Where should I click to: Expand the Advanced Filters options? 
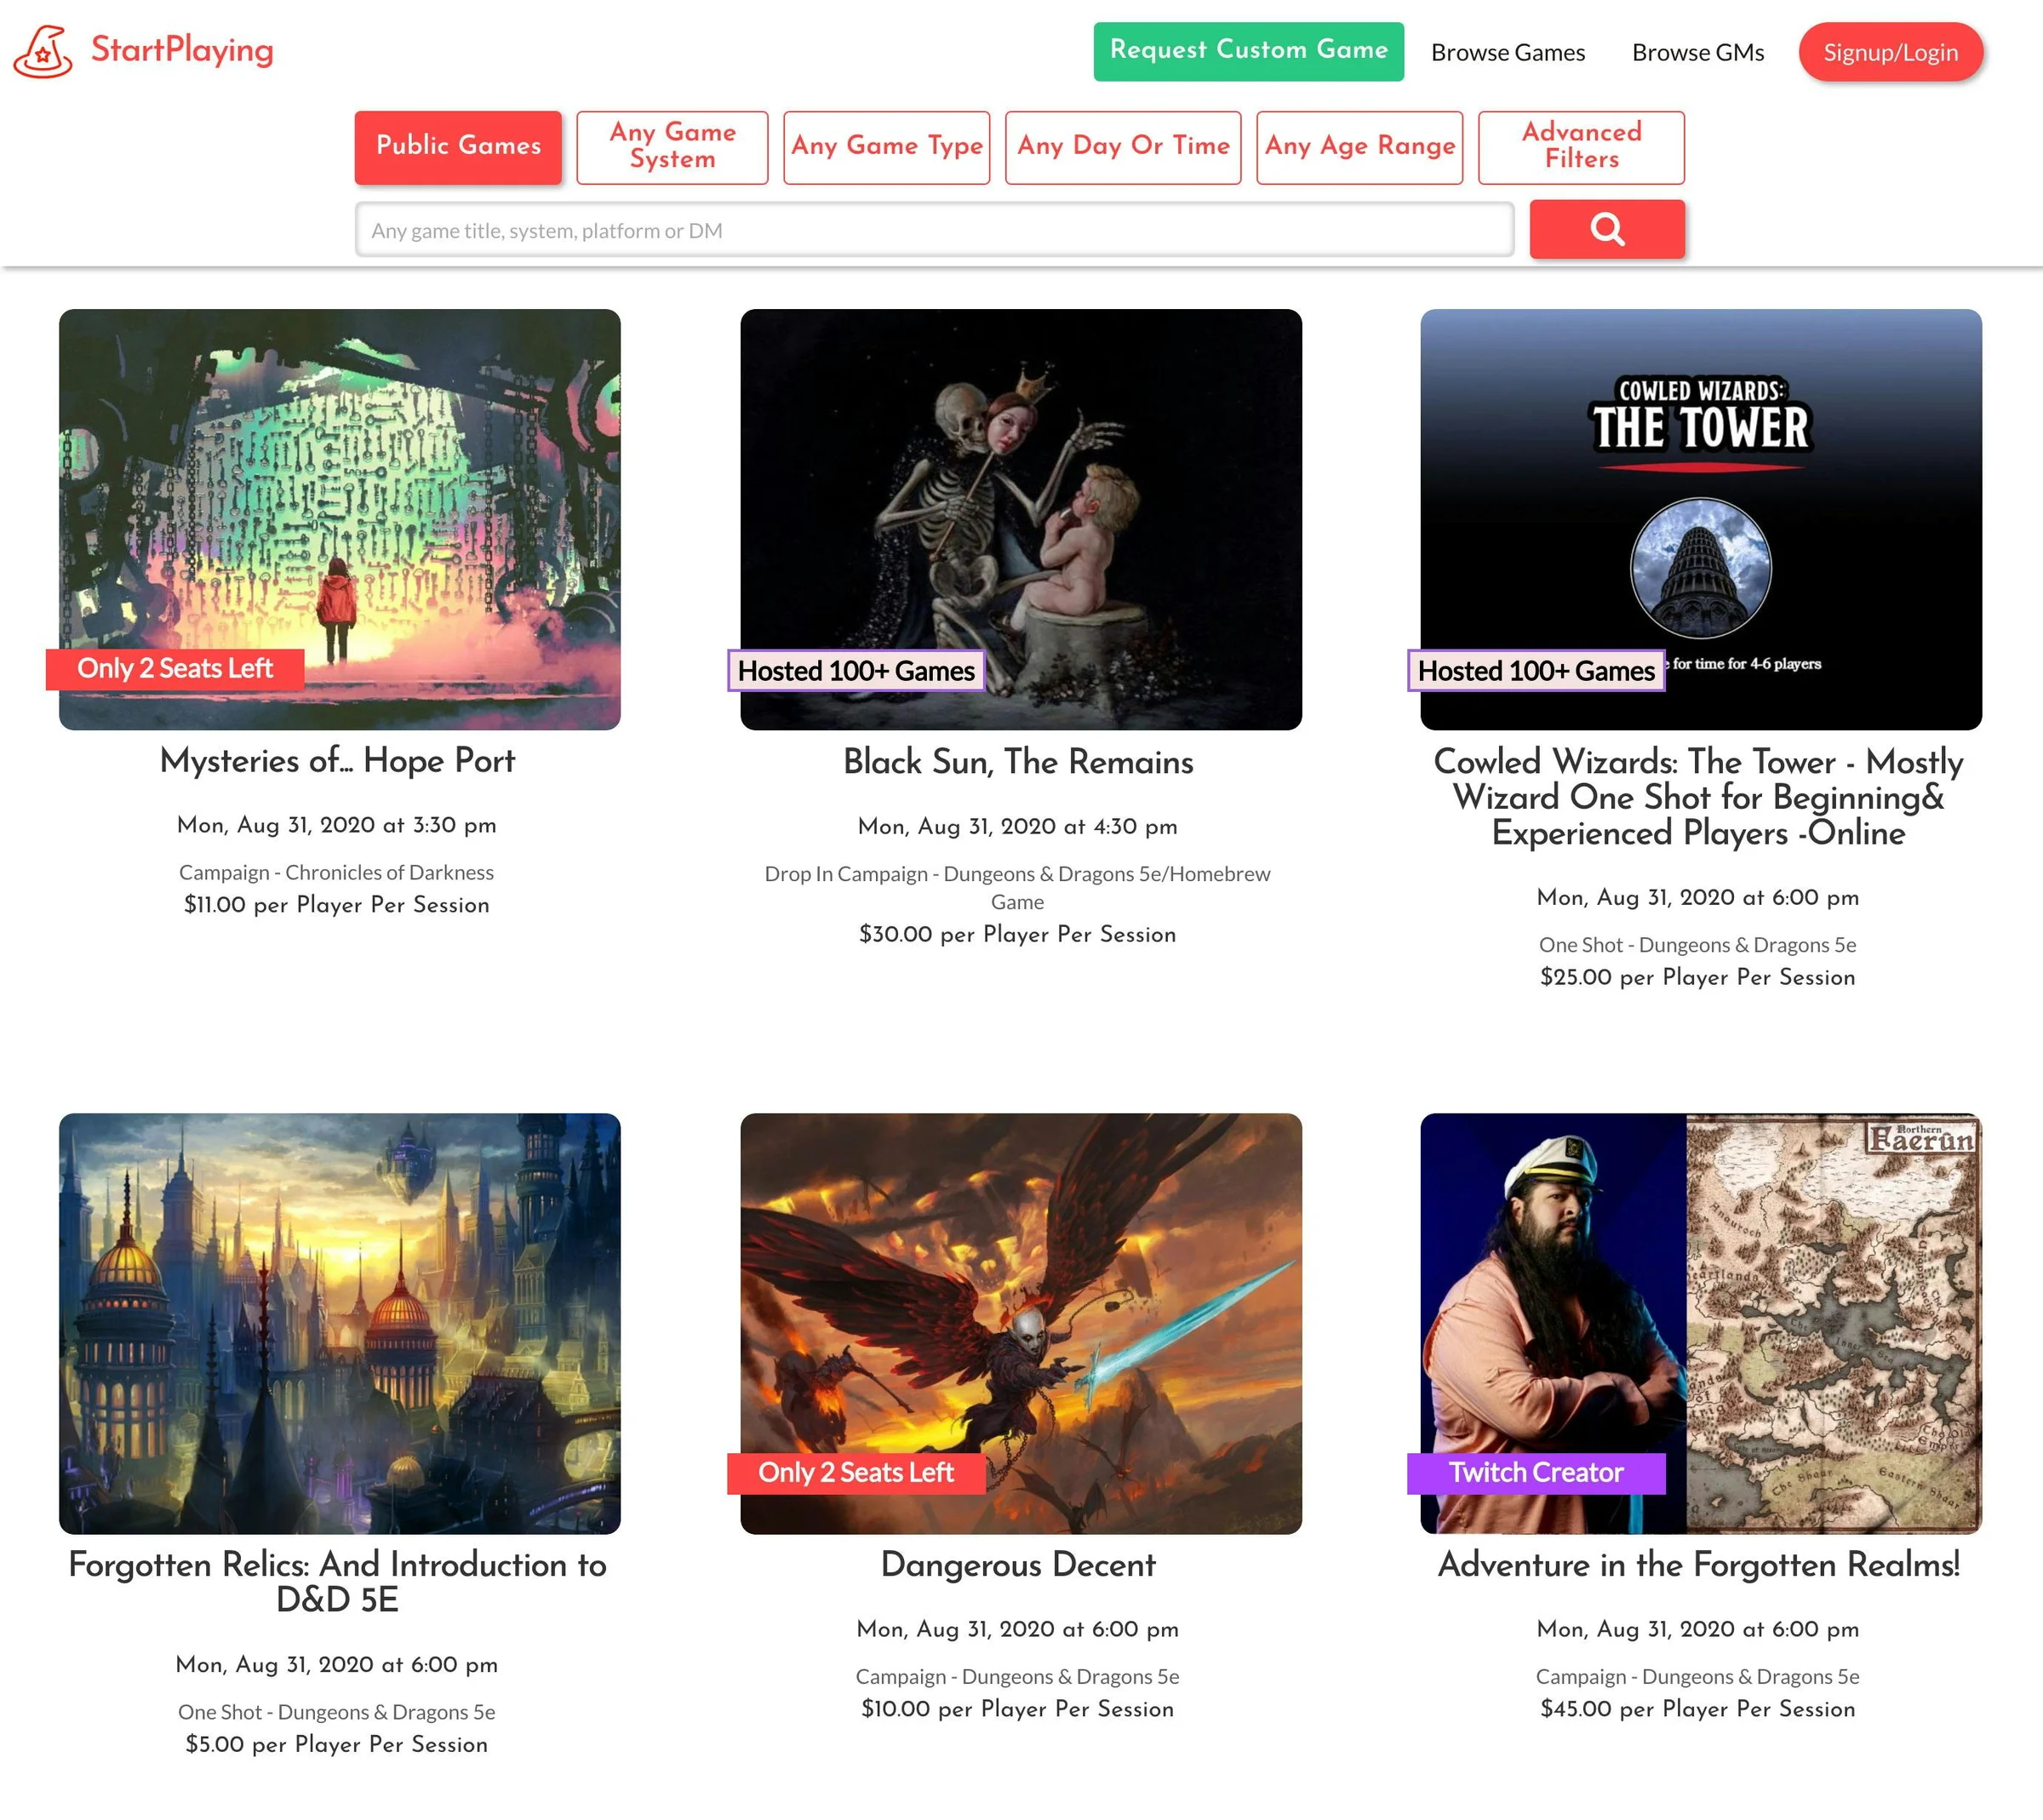coord(1581,147)
